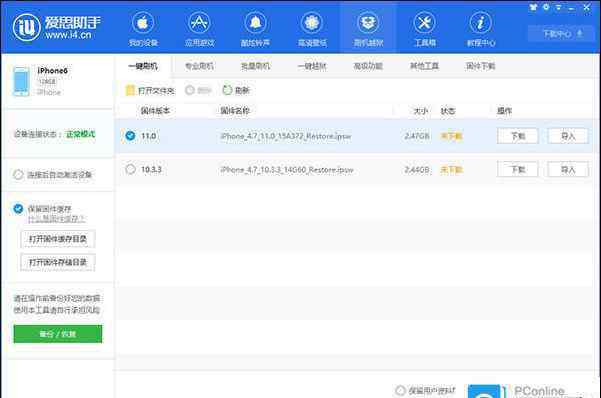Download the 11.0 firmware
Image resolution: width=601 pixels, height=398 pixels.
518,136
